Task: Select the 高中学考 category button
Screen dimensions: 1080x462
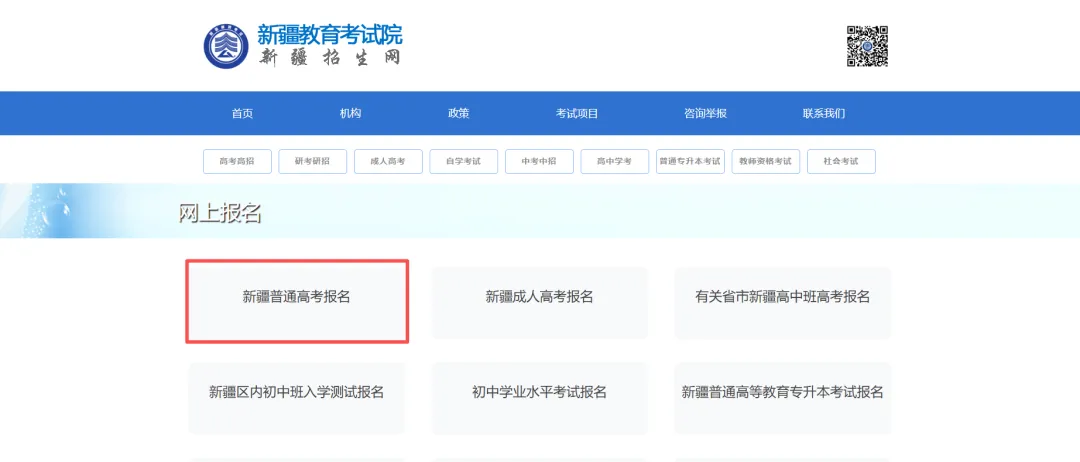Action: point(614,161)
